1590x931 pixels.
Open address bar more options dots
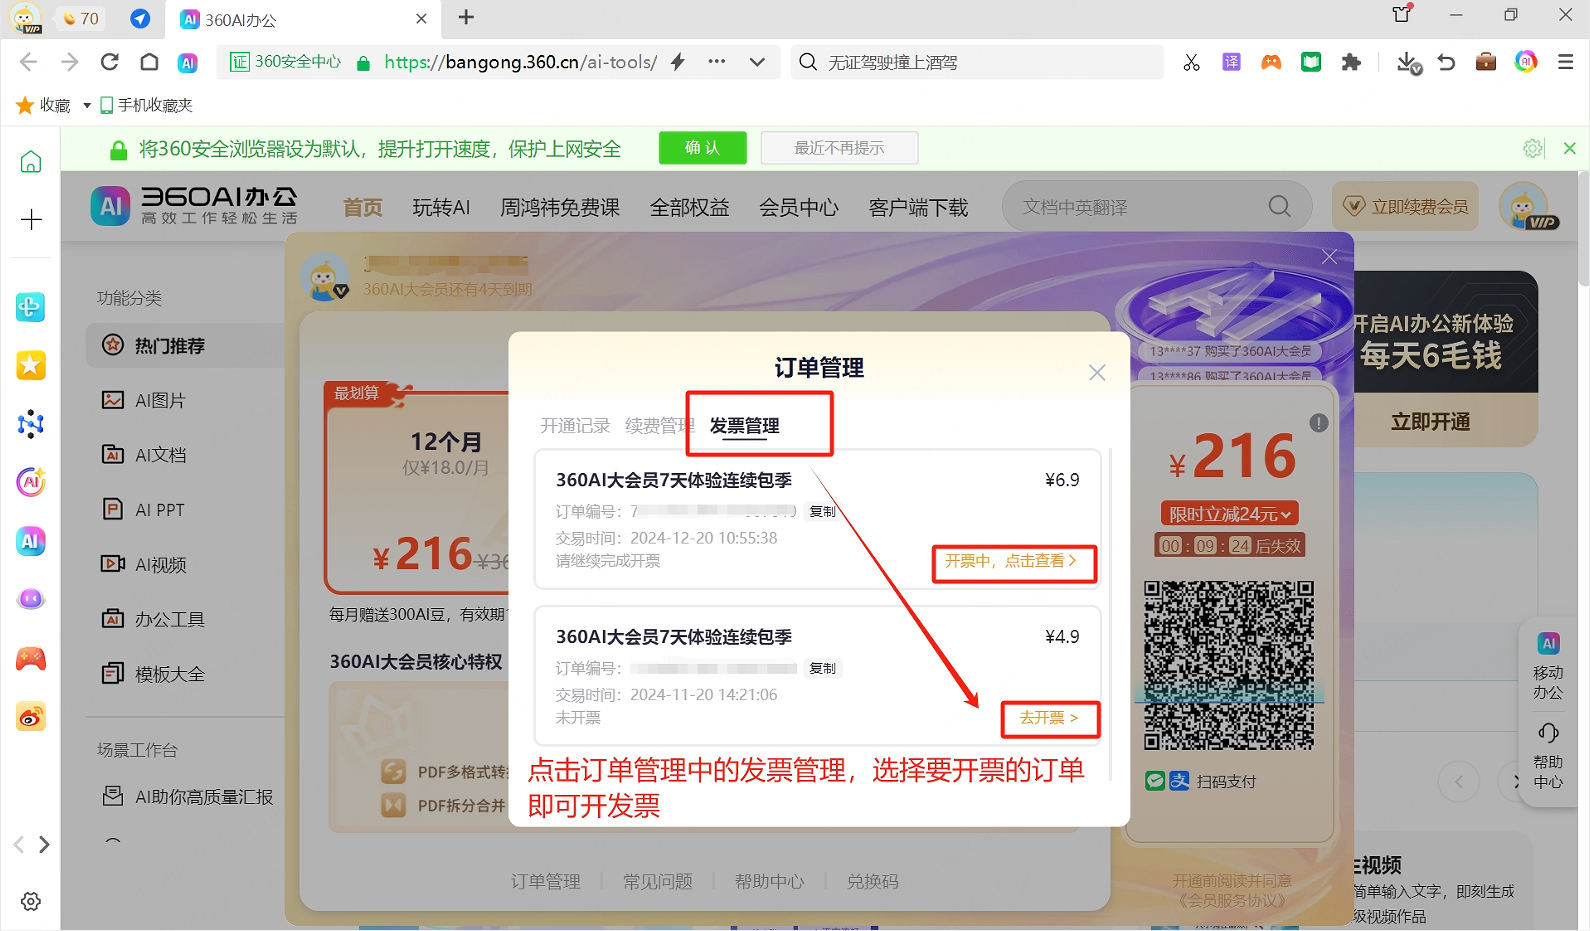(716, 62)
